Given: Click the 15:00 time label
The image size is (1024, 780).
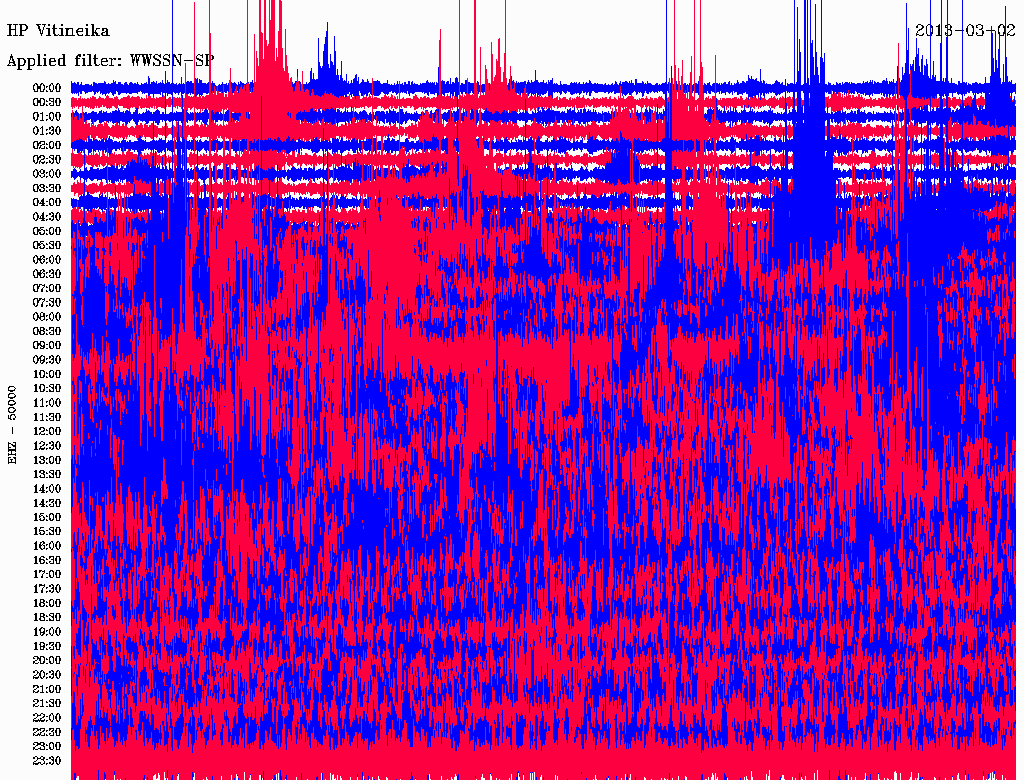Looking at the screenshot, I should point(47,517).
